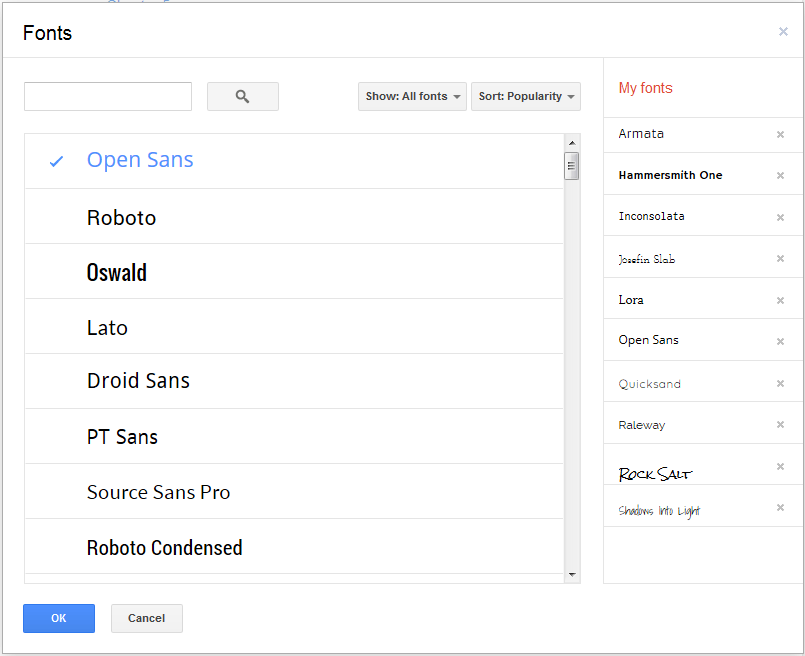Select Roboto Condensed in the list
The image size is (805, 656).
click(294, 547)
